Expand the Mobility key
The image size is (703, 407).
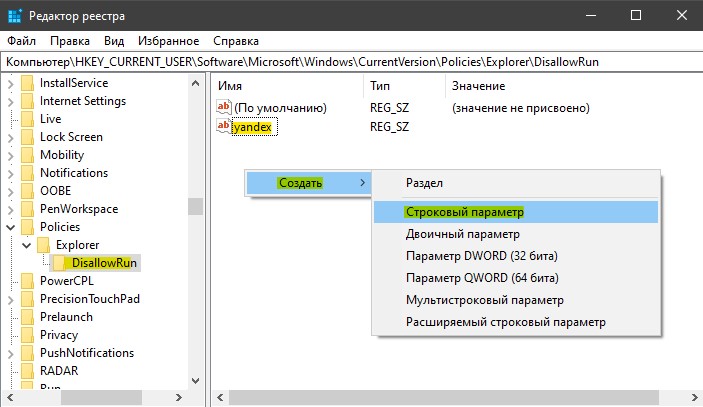(x=11, y=155)
